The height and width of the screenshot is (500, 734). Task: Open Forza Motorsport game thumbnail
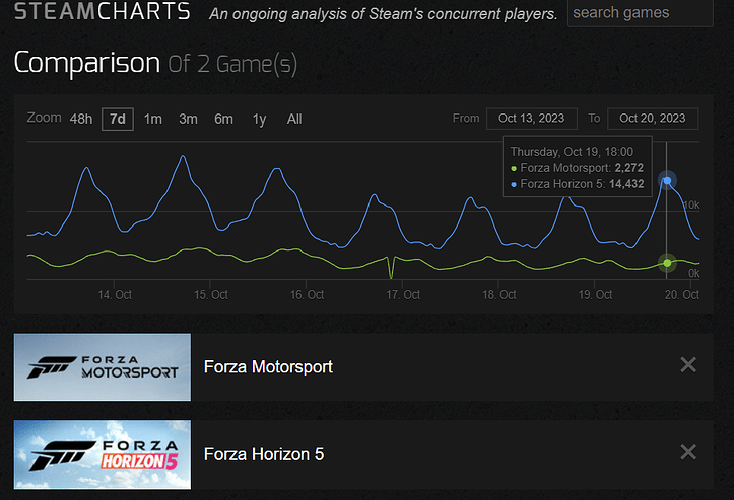[102, 367]
